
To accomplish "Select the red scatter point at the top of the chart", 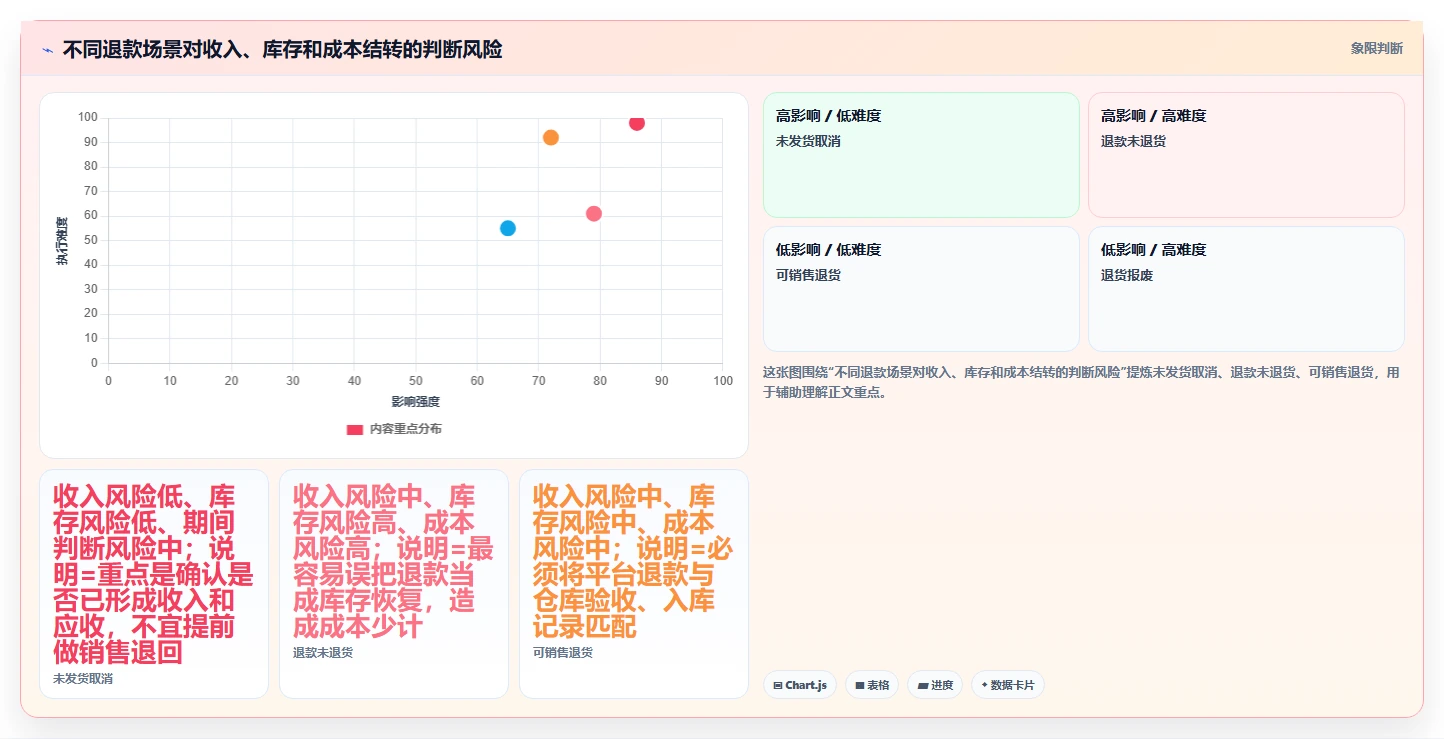I will [637, 123].
